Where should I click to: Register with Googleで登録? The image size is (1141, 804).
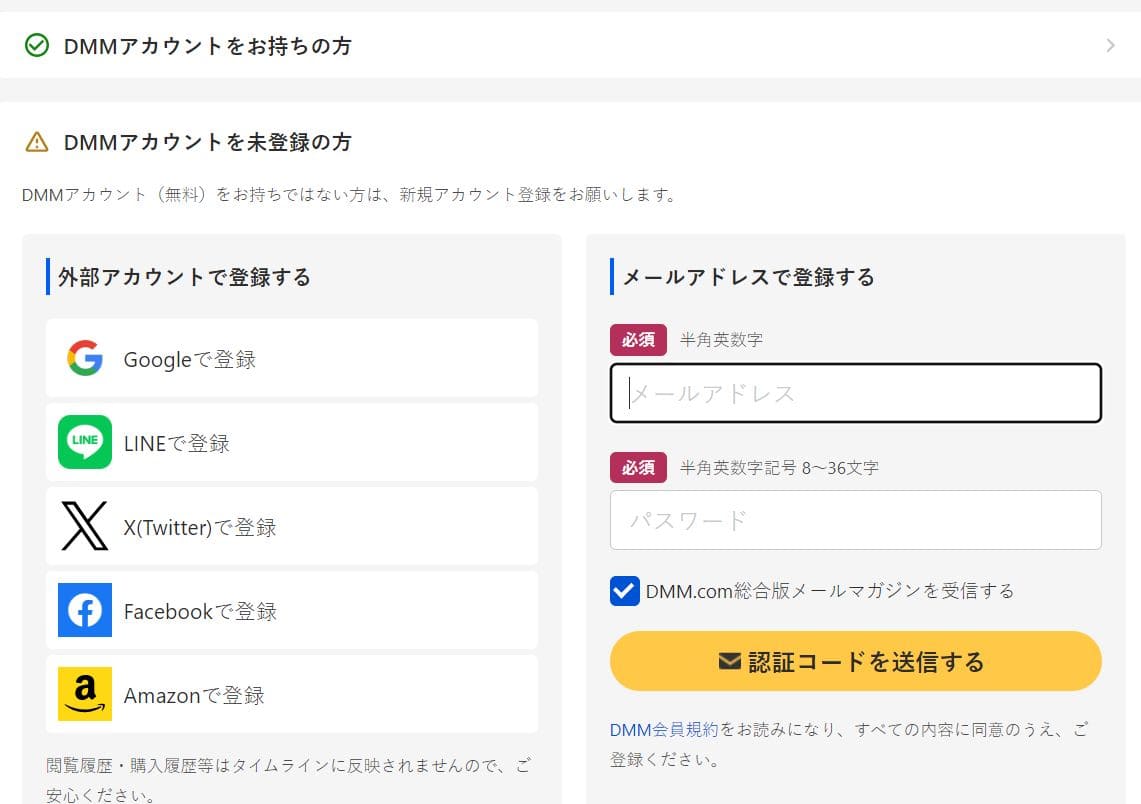pyautogui.click(x=292, y=359)
